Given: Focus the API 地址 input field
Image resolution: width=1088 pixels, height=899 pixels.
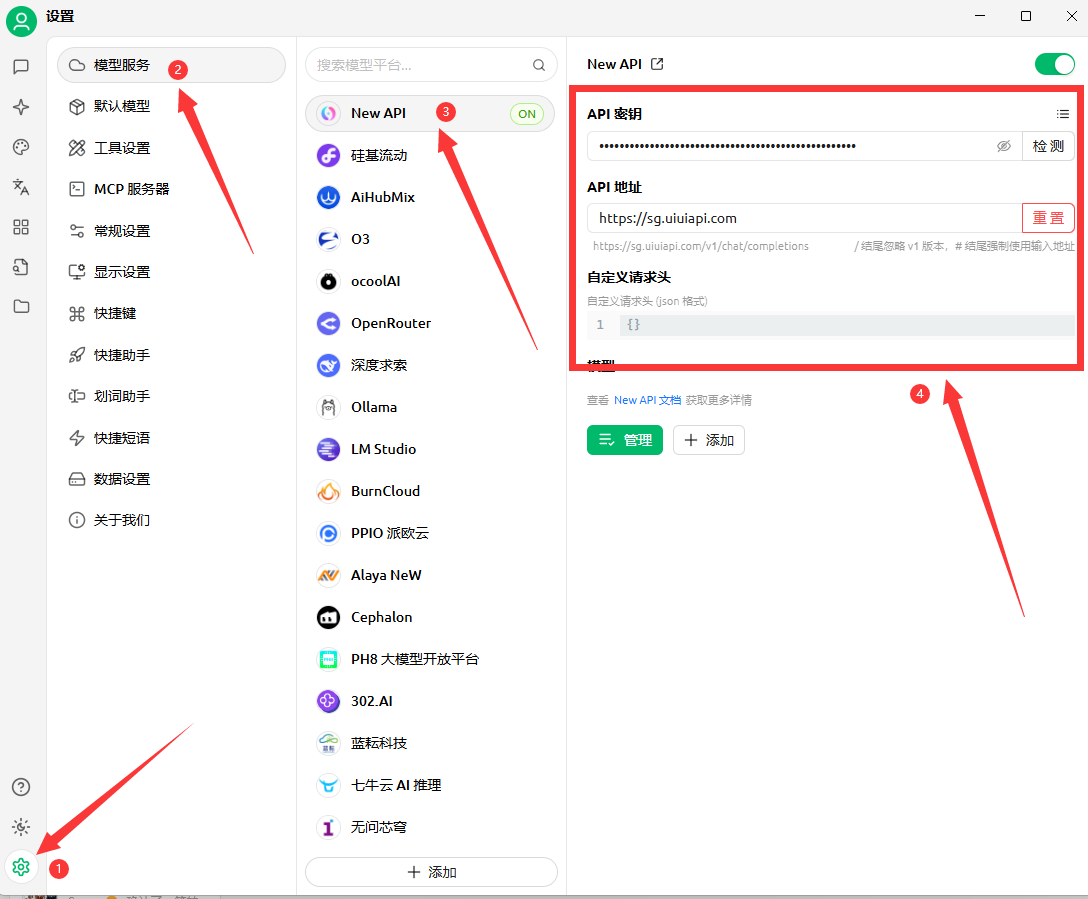Looking at the screenshot, I should (x=805, y=219).
